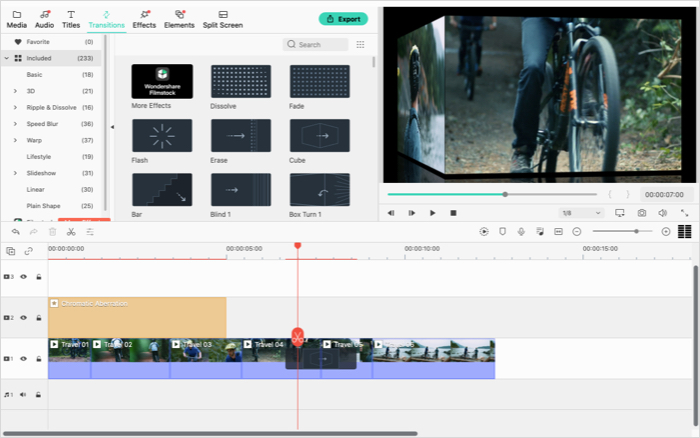700x438 pixels.
Task: Click the voiceover microphone icon
Action: [x=521, y=231]
